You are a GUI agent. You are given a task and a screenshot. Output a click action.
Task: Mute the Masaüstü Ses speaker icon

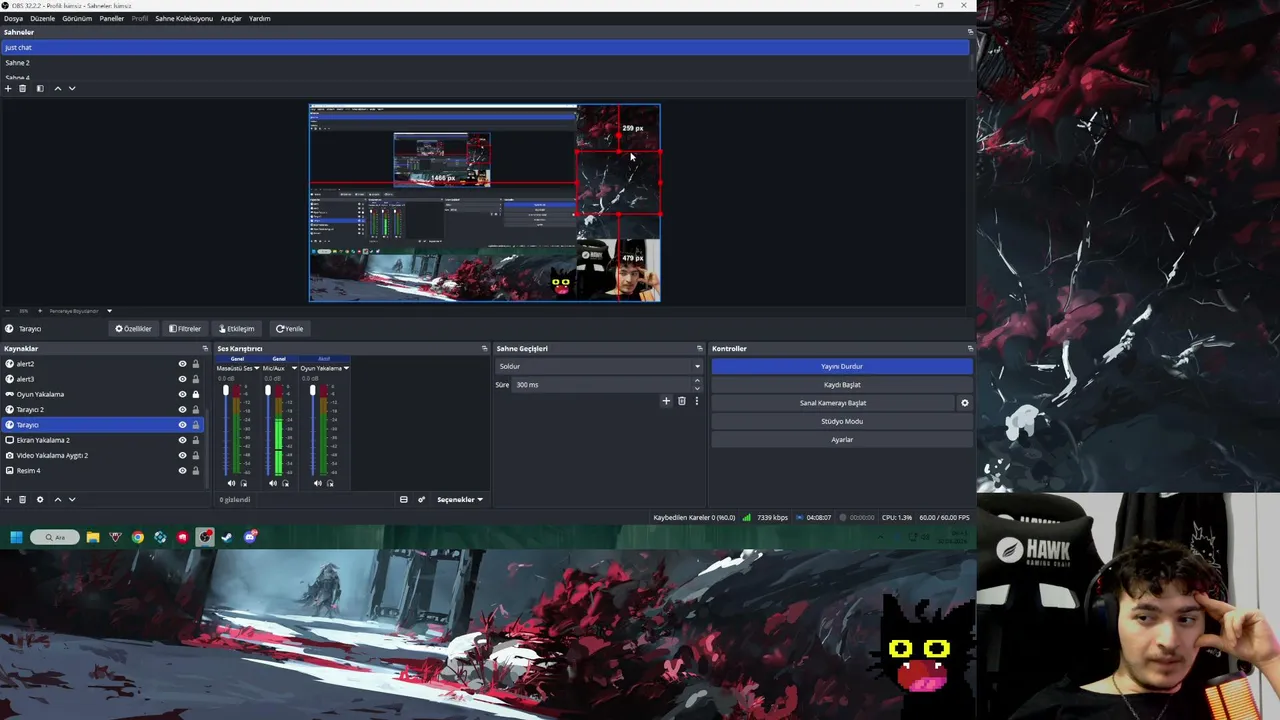click(231, 483)
